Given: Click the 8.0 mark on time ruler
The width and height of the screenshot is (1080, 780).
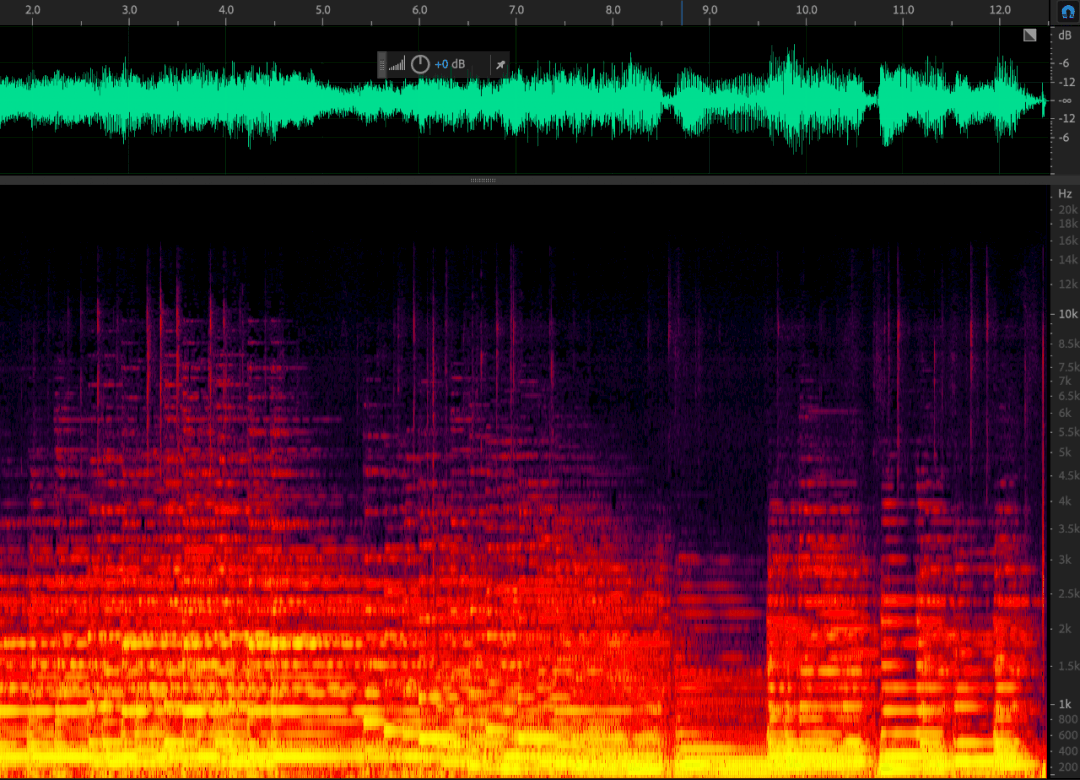Looking at the screenshot, I should (613, 10).
